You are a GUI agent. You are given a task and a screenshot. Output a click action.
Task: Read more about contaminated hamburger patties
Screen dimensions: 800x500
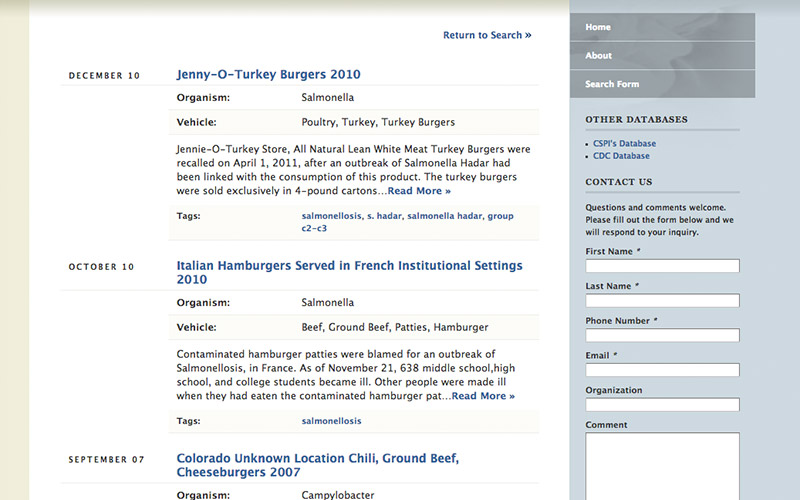click(x=483, y=396)
